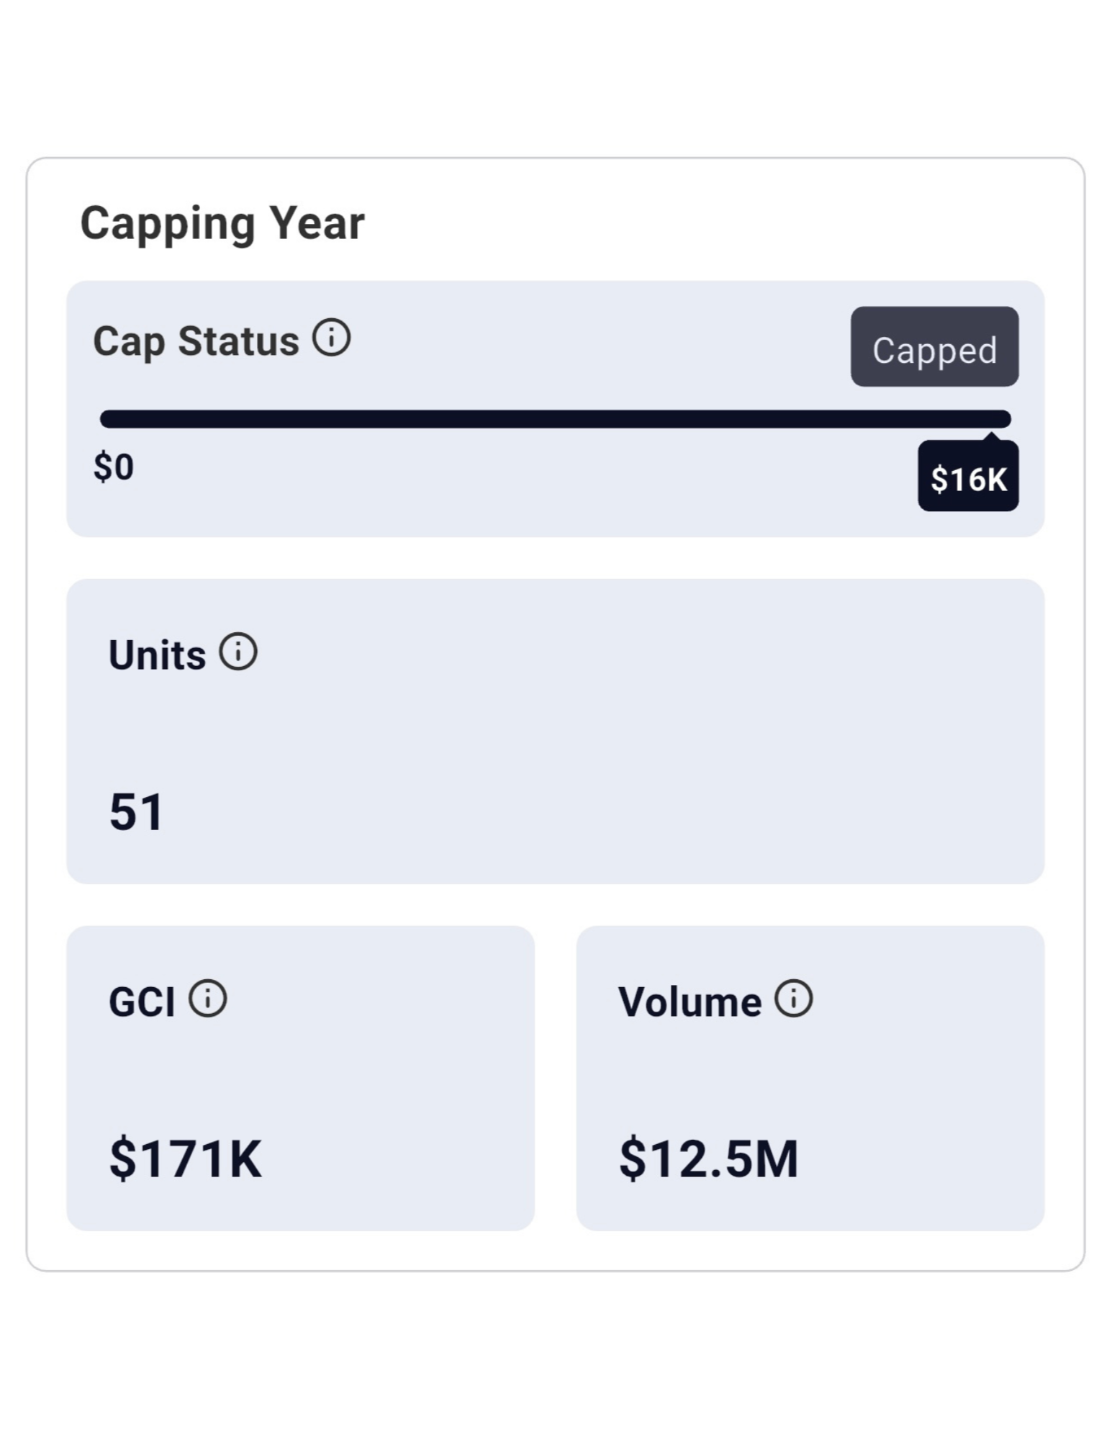Viewport: 1112px width, 1440px height.
Task: Select the $16K cap marker label
Action: (968, 478)
